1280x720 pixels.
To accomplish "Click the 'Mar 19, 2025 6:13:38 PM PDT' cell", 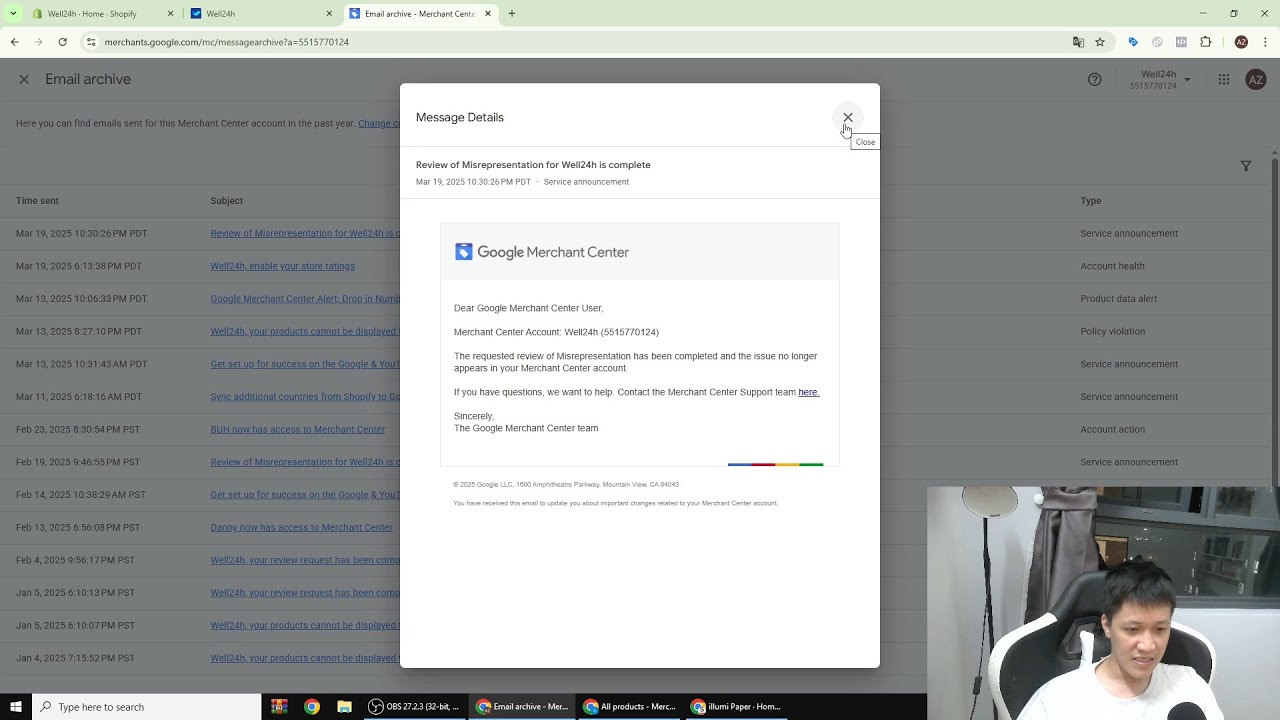I will (79, 266).
